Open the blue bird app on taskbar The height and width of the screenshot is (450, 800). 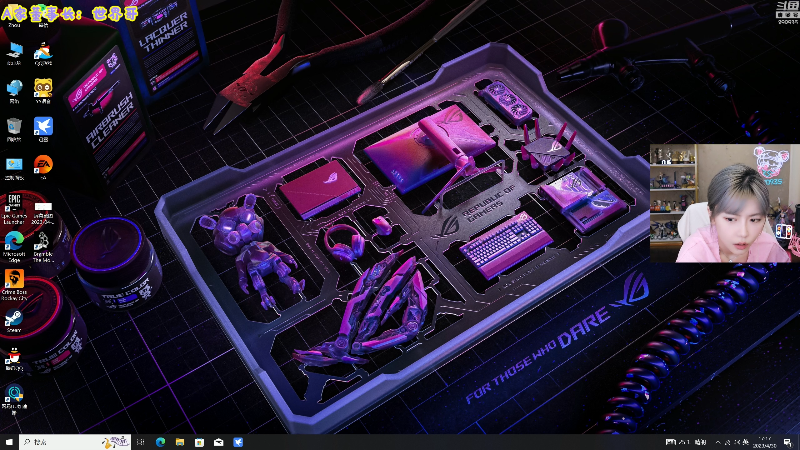click(238, 442)
